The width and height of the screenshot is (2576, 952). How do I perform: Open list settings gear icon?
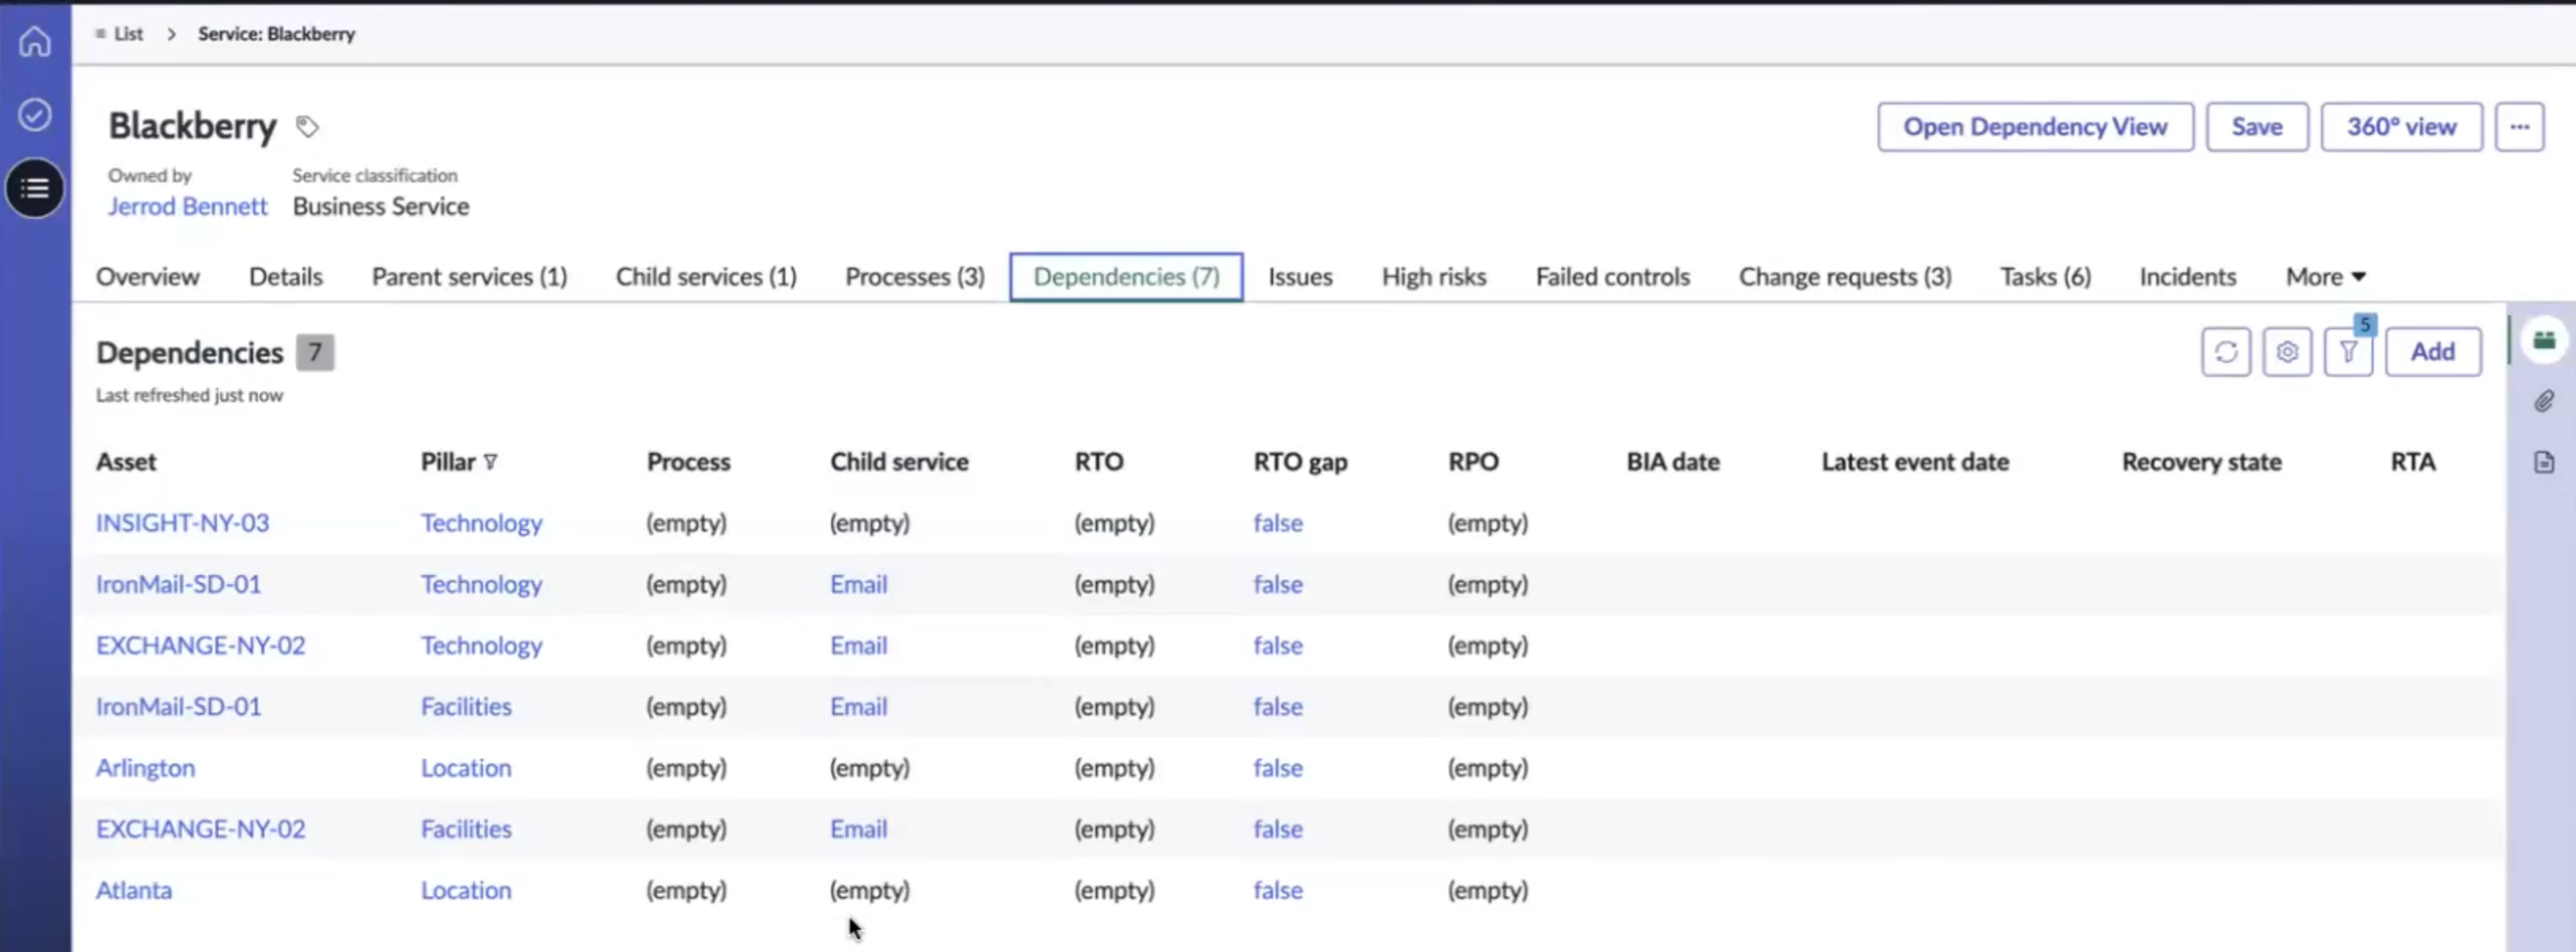pyautogui.click(x=2287, y=352)
